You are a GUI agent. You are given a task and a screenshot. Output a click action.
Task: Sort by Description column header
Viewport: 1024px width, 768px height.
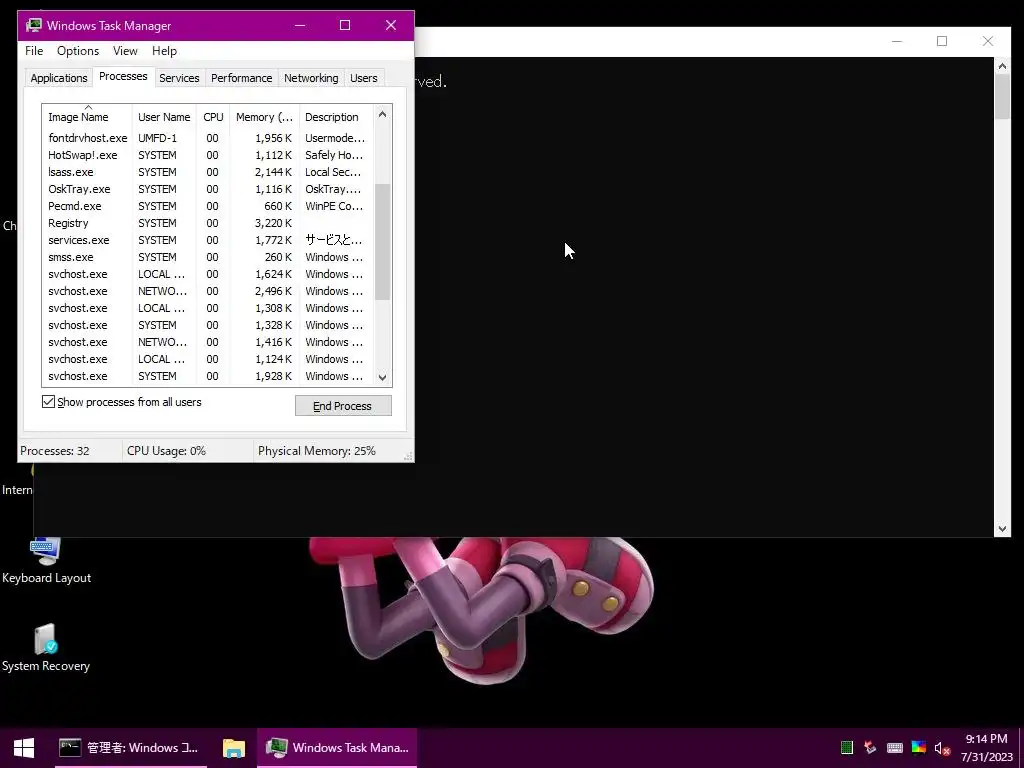click(336, 117)
